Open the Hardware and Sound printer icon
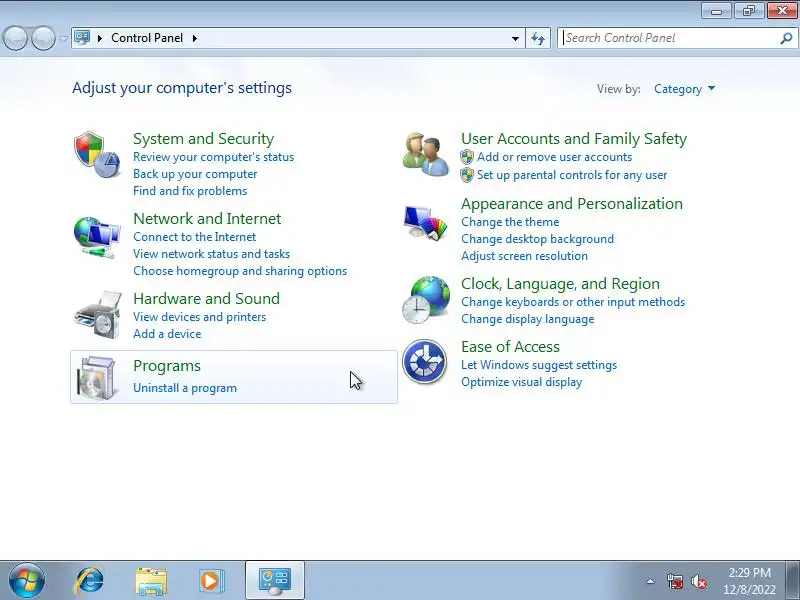This screenshot has width=800, height=600. (98, 315)
